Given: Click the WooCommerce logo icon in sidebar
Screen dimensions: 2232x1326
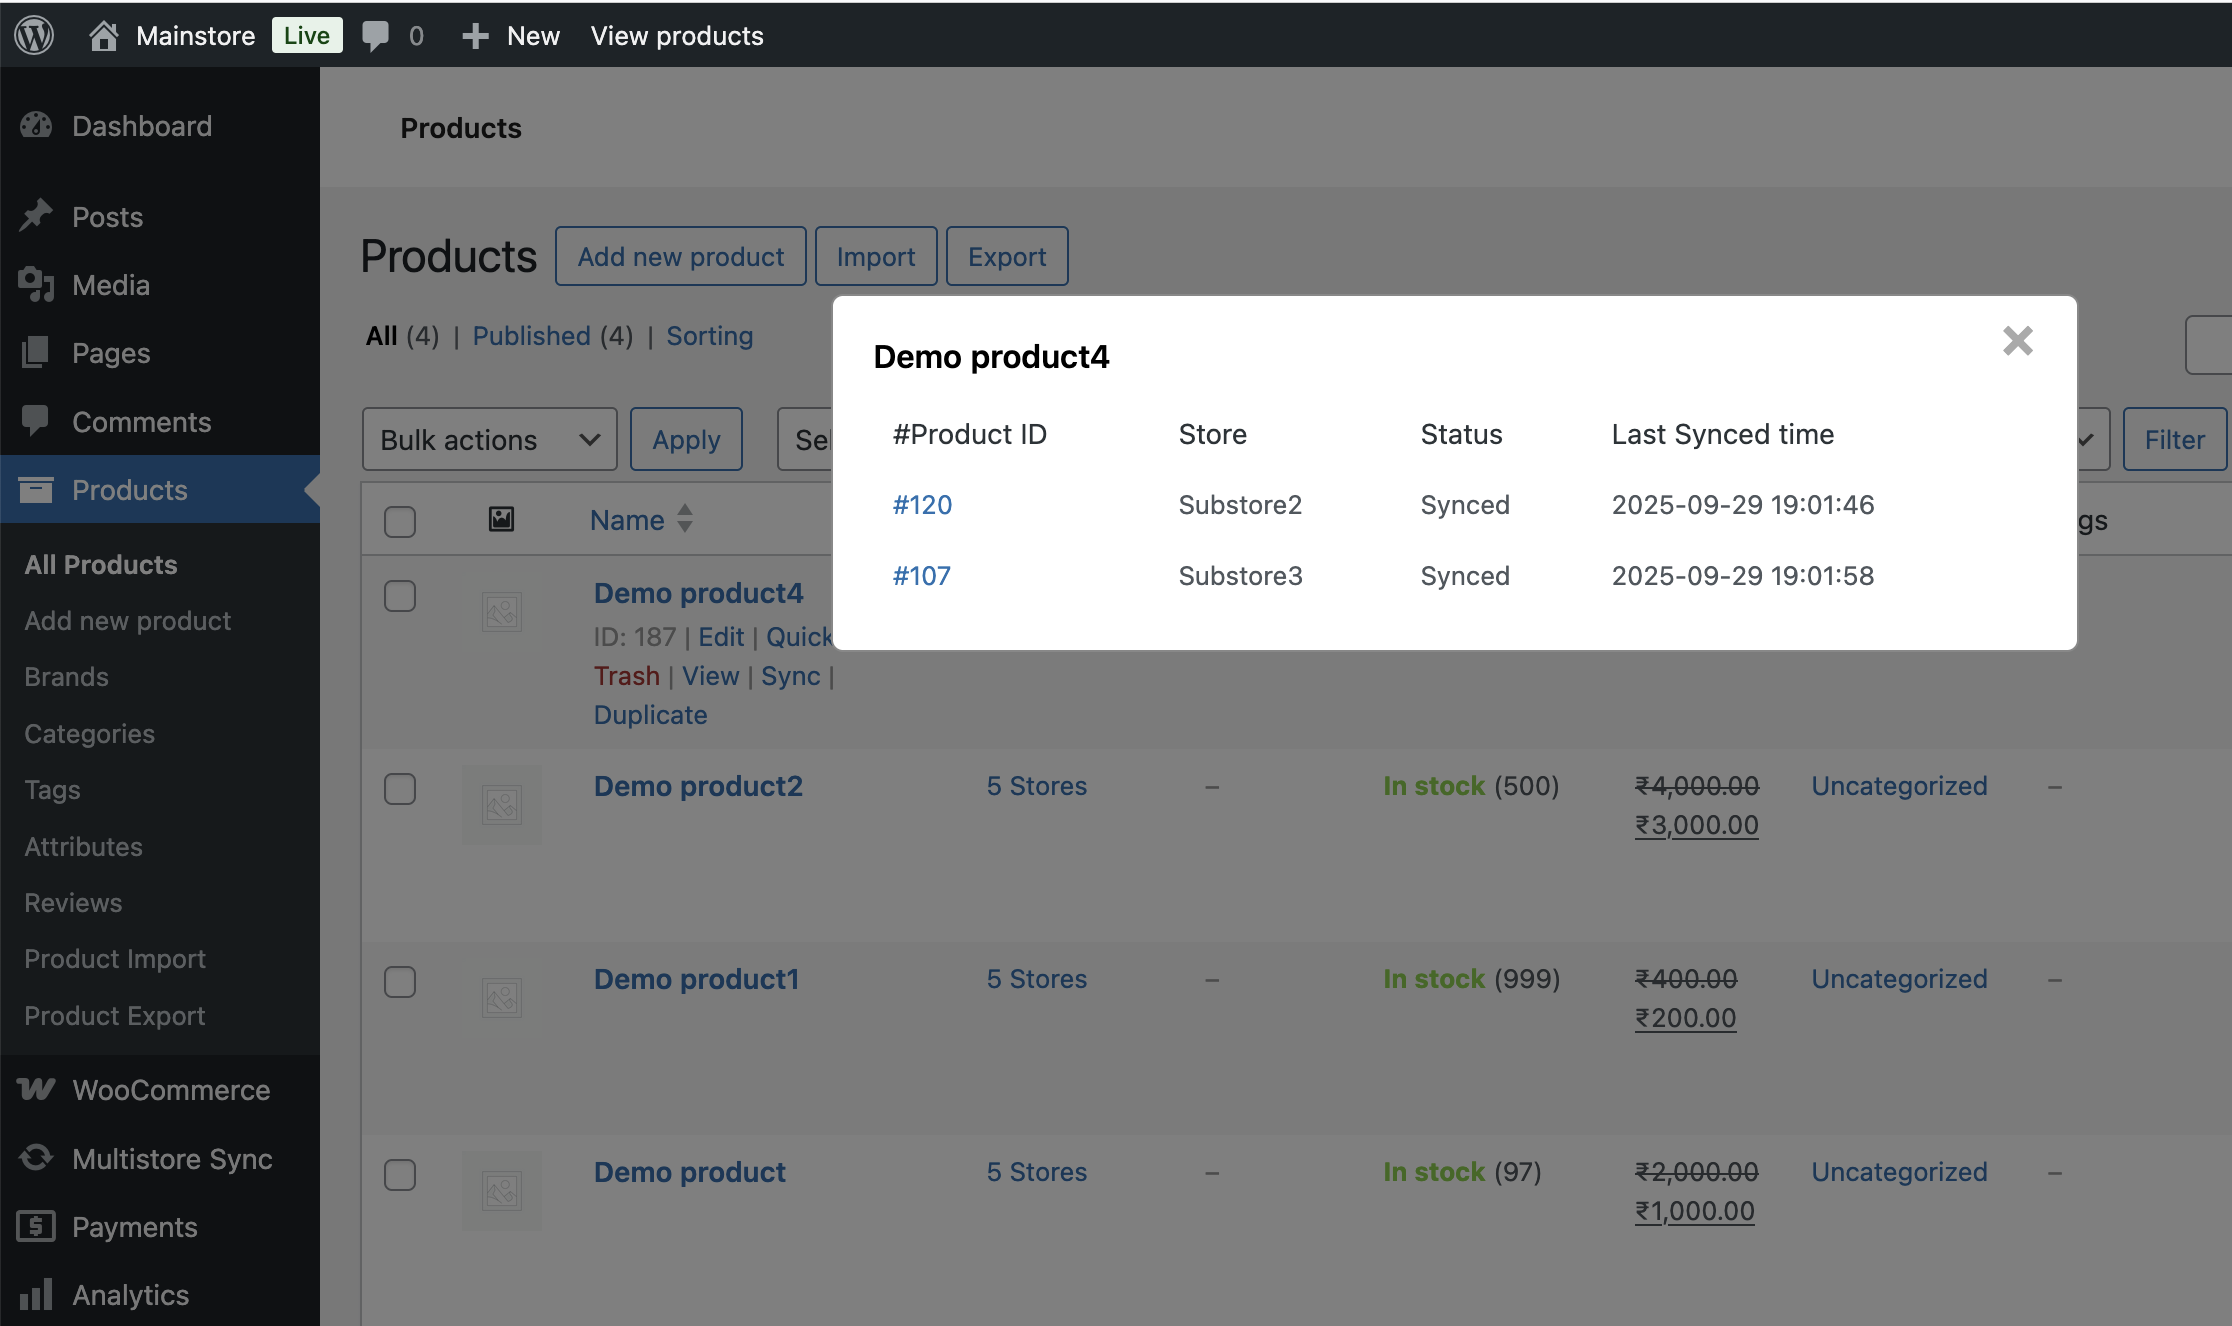Looking at the screenshot, I should 36,1090.
